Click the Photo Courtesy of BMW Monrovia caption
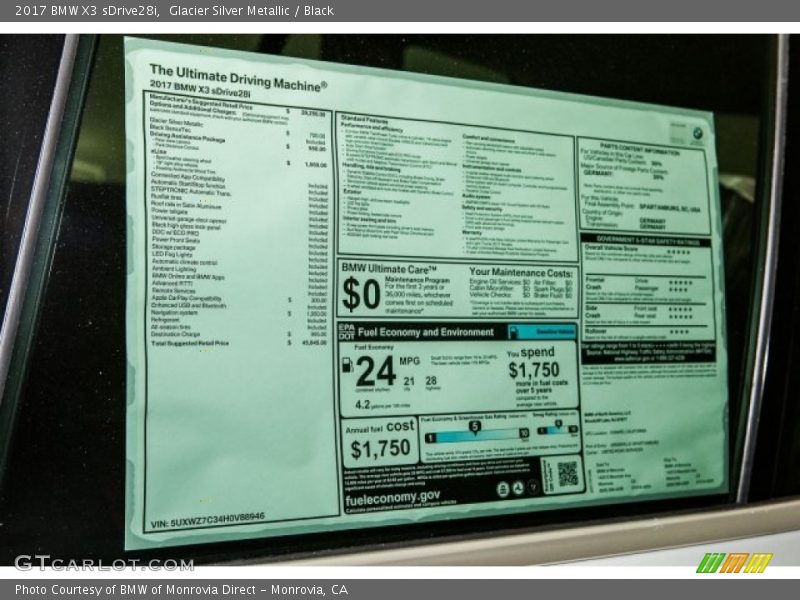800x600 pixels. tap(181, 589)
